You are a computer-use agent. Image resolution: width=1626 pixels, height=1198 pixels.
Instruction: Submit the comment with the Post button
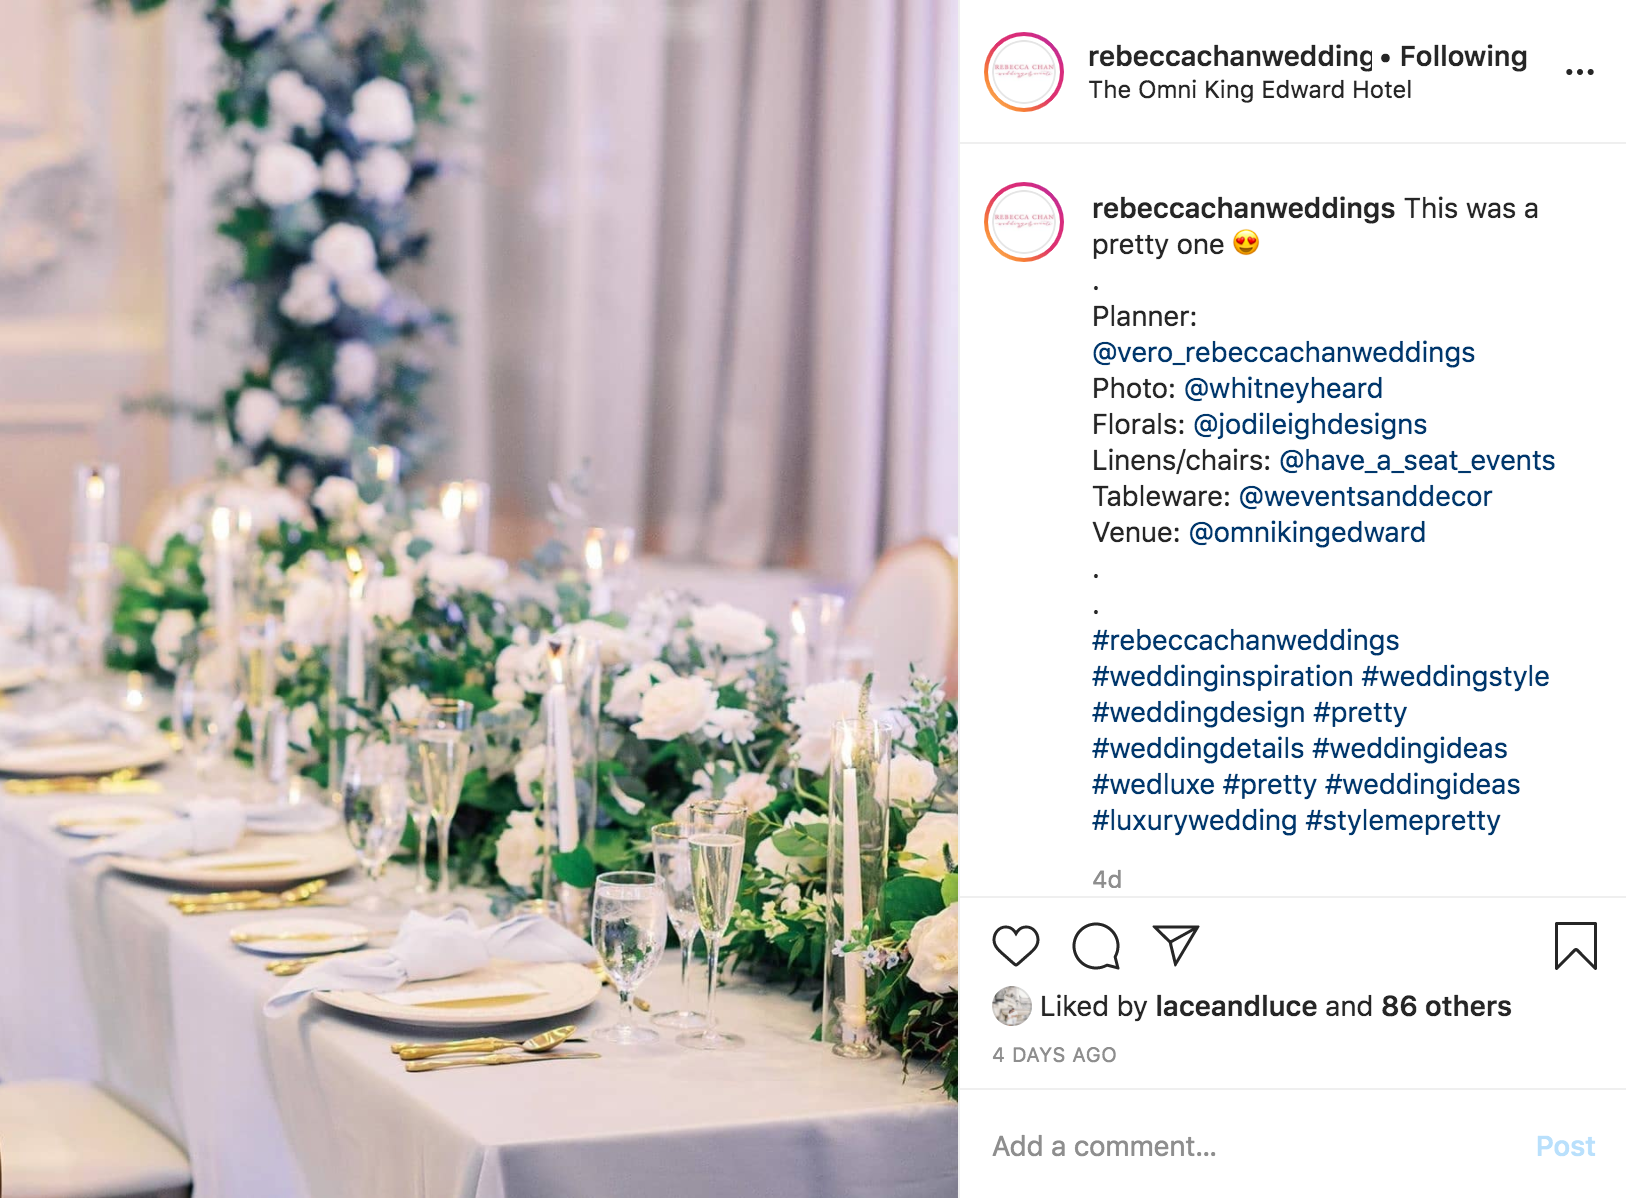coord(1565,1146)
